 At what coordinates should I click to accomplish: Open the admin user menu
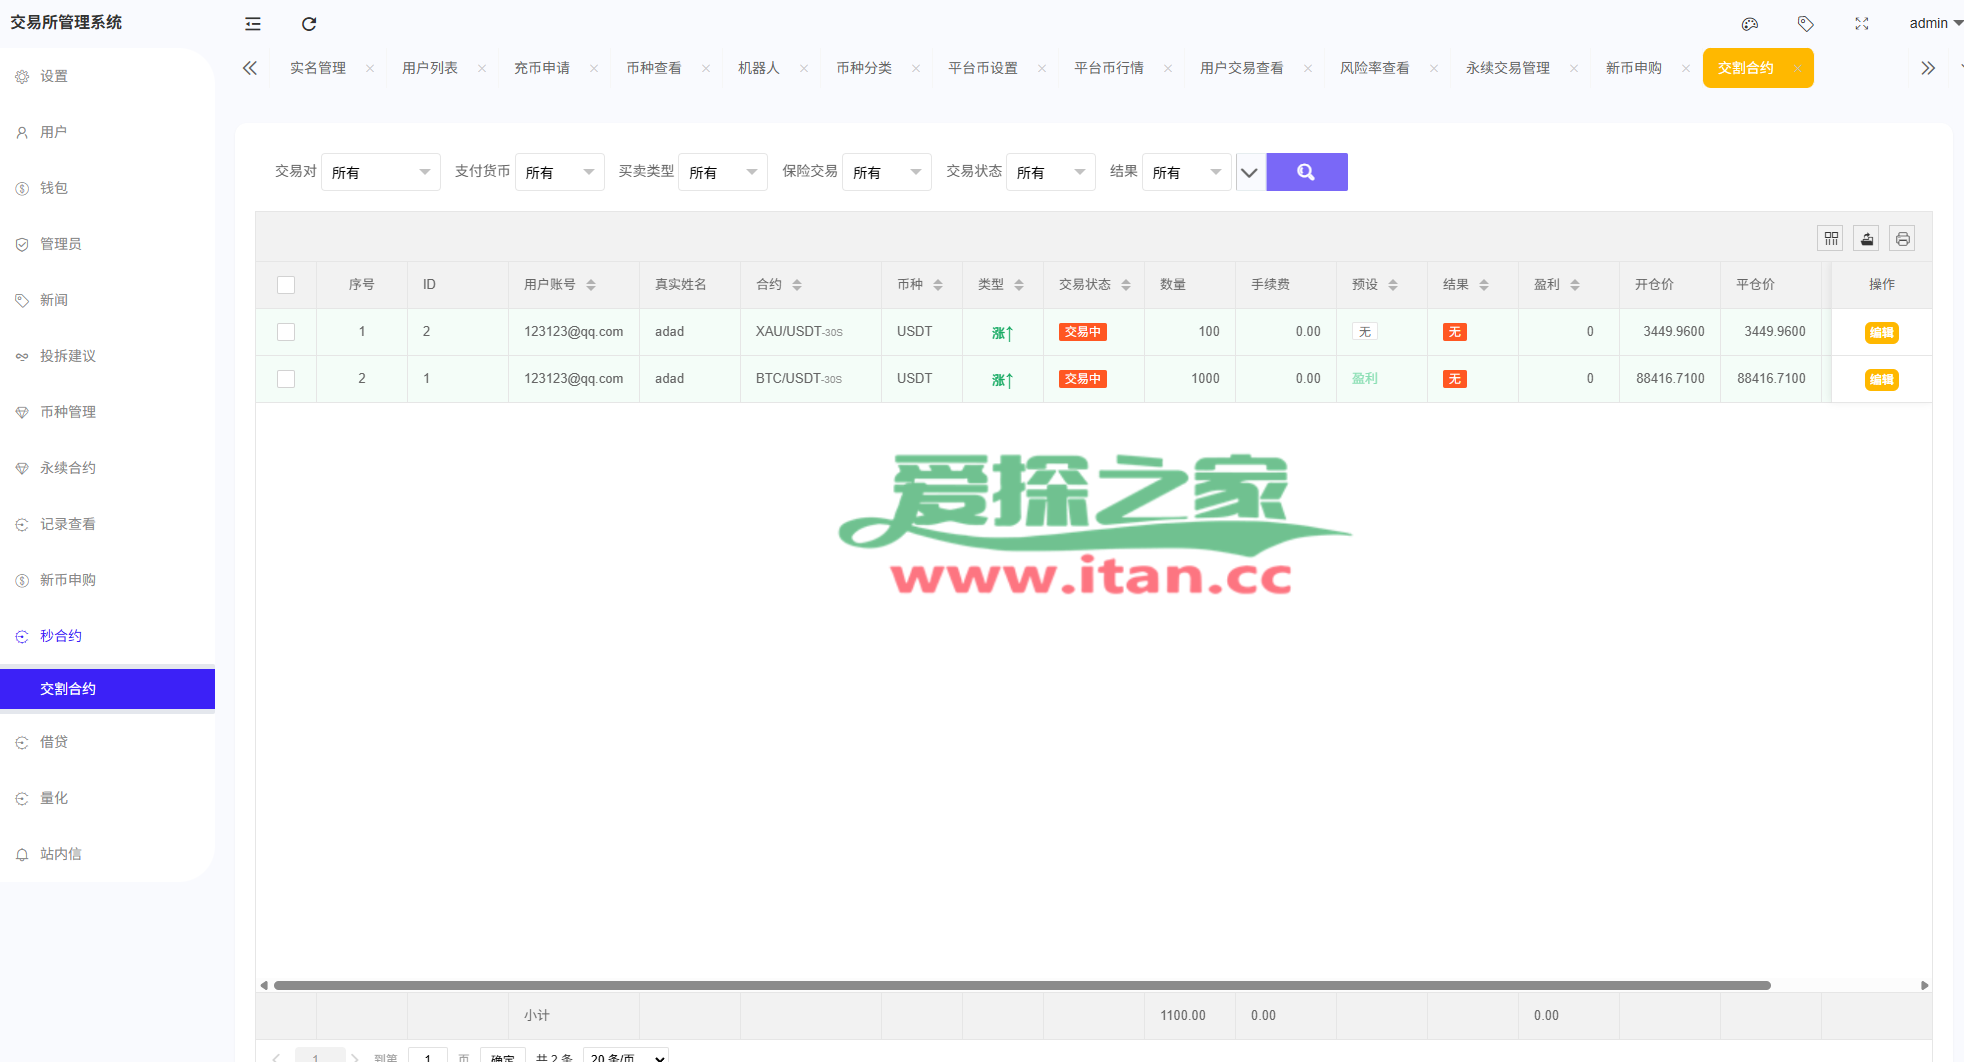click(x=1934, y=23)
